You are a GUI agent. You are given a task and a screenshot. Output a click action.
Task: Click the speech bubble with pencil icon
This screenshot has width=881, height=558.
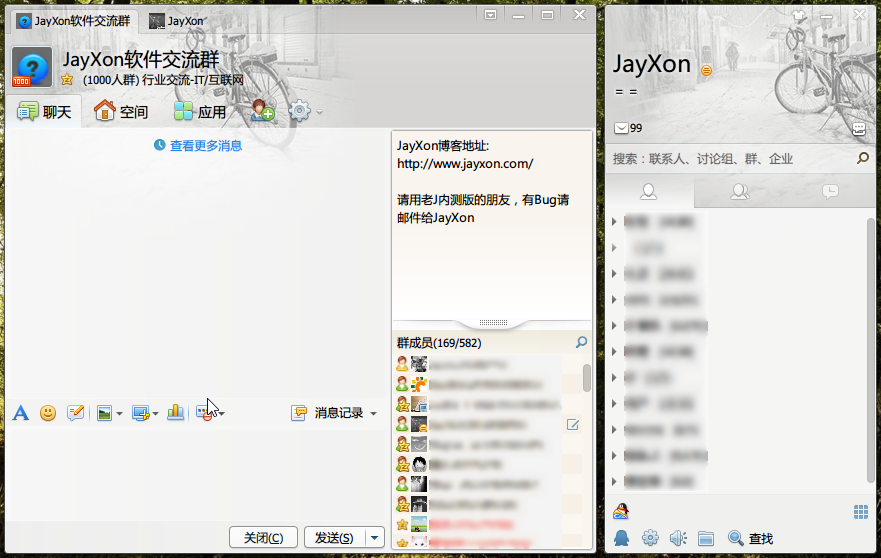(75, 413)
